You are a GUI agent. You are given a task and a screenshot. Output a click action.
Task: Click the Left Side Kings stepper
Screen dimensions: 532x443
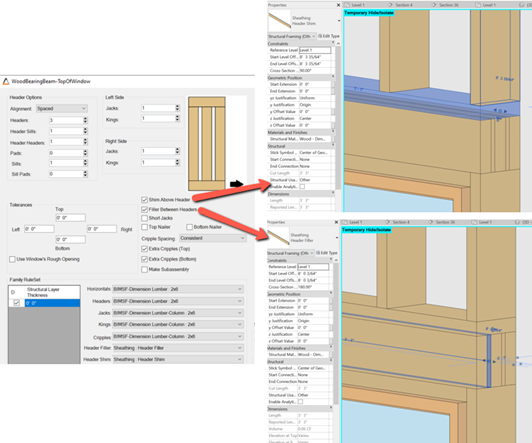(177, 118)
